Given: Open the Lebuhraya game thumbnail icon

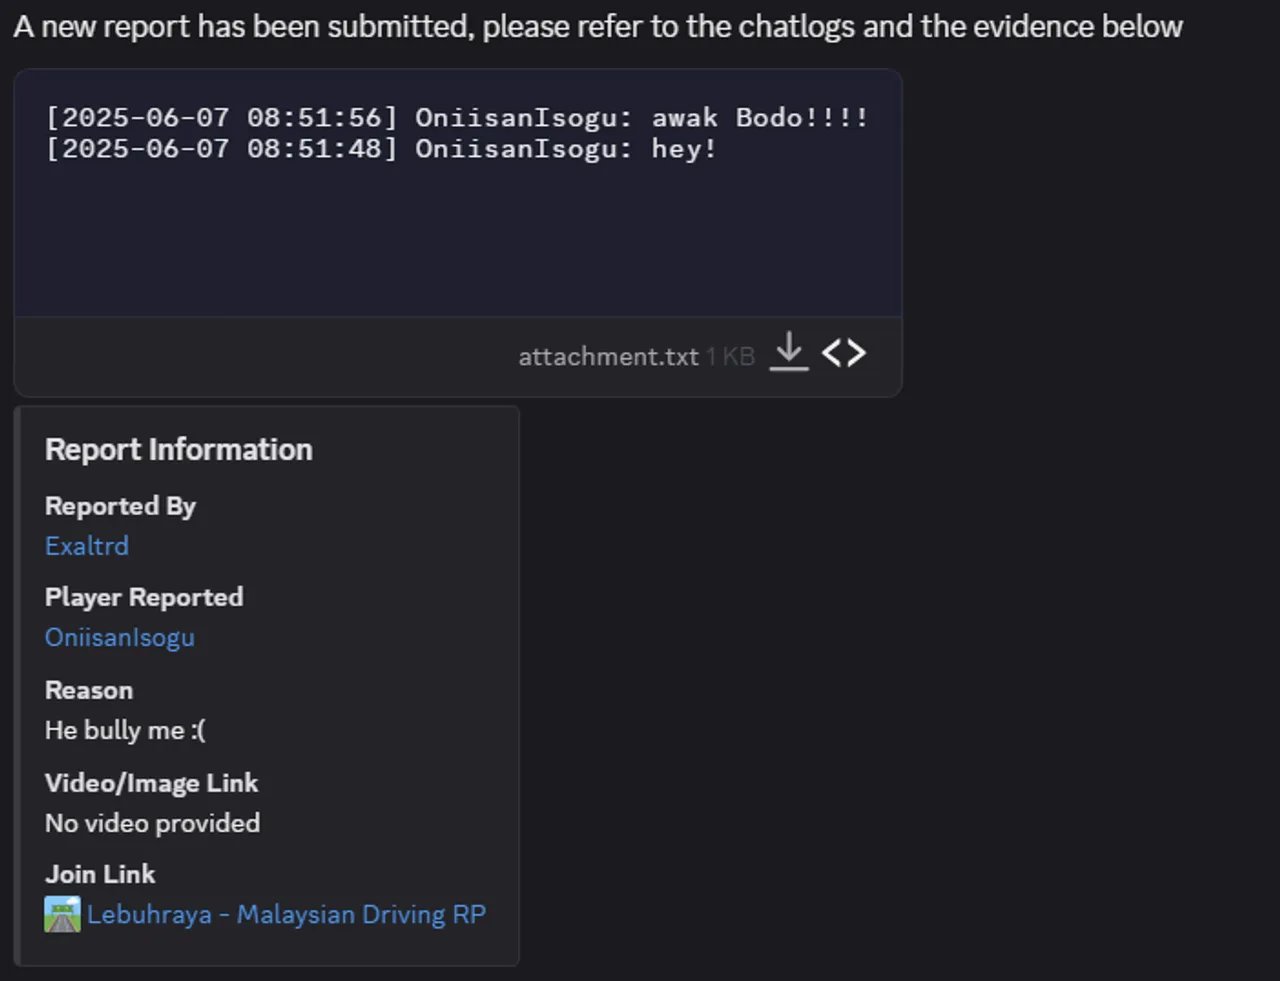Looking at the screenshot, I should point(62,914).
